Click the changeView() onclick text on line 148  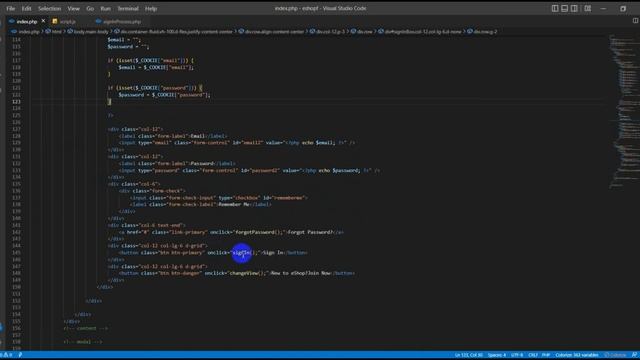[x=247, y=273]
